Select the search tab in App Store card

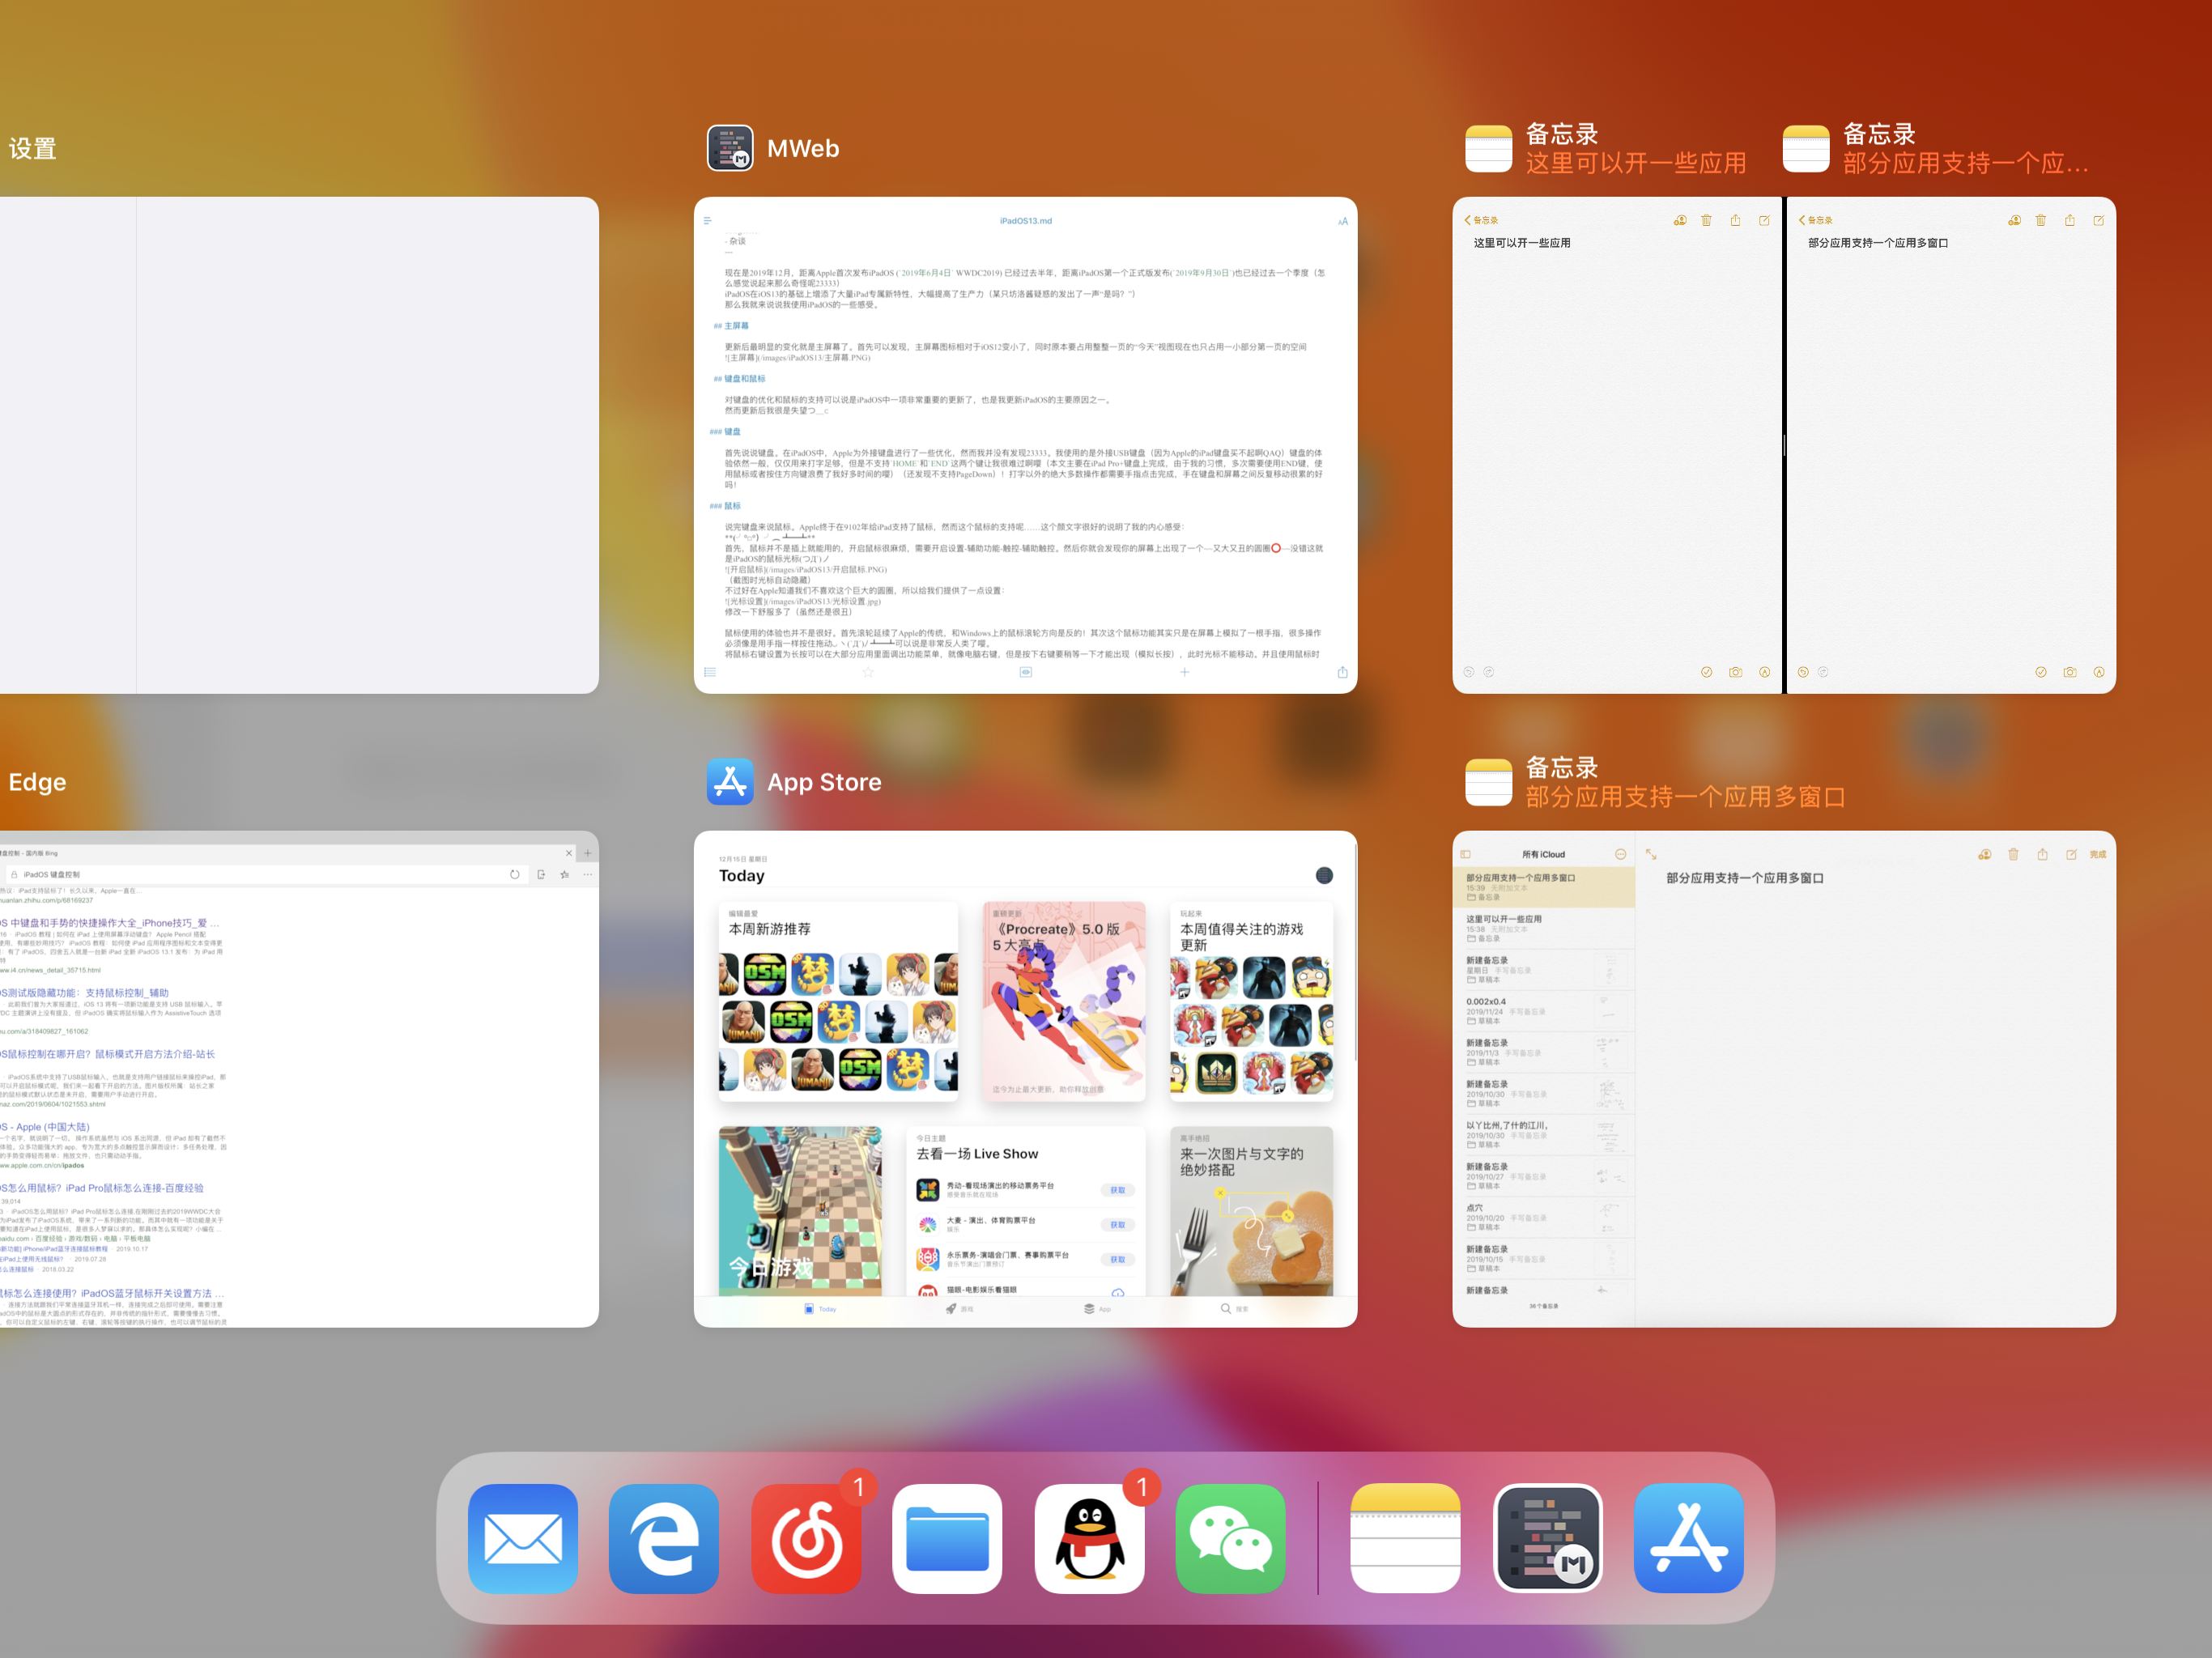[1233, 1308]
